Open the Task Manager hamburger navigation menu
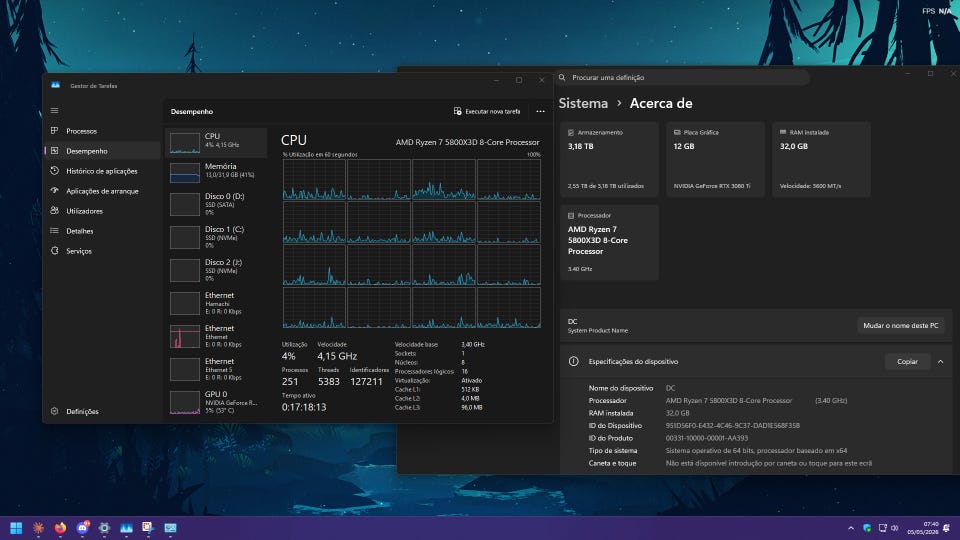Screen dimensions: 960x540 (x=54, y=111)
